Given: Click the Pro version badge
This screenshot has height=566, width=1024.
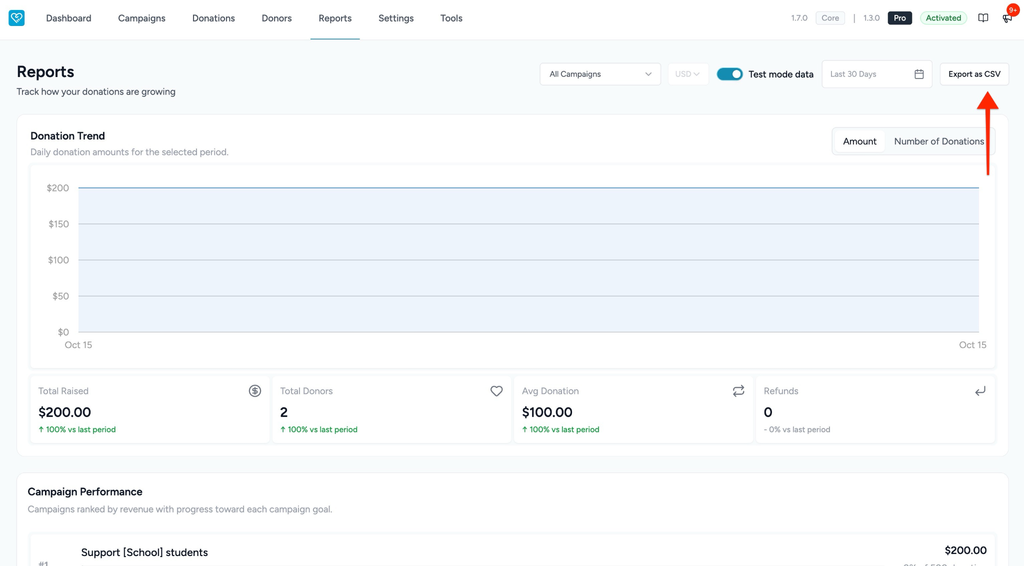Looking at the screenshot, I should click(899, 18).
